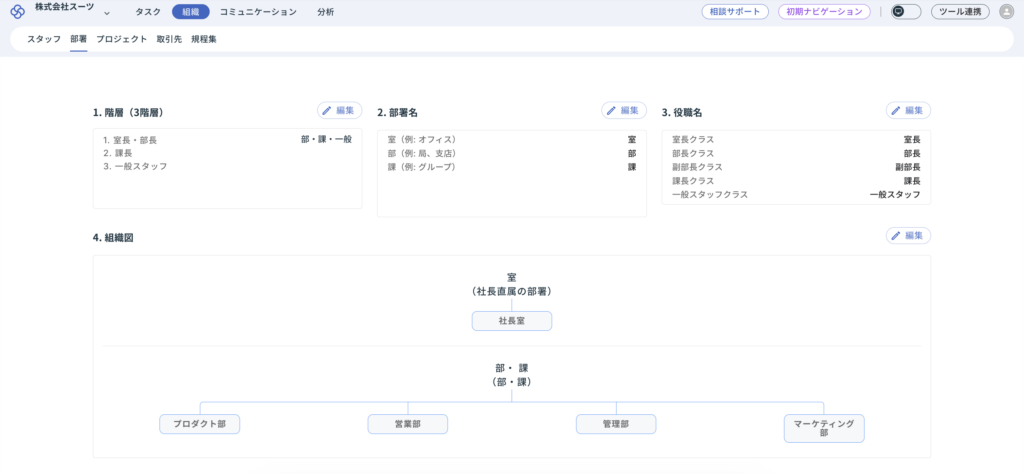Switch to the 取引先 tab
This screenshot has height=474, width=1024.
[x=169, y=39]
